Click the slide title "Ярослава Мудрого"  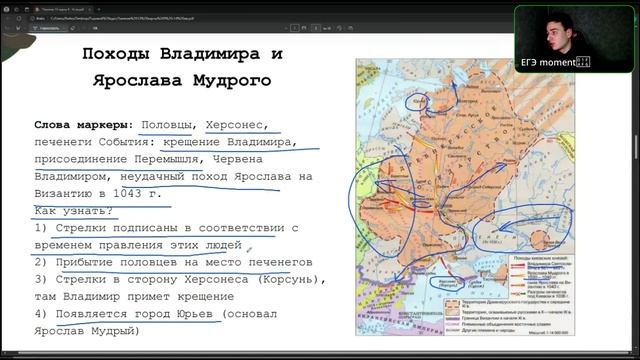[182, 80]
